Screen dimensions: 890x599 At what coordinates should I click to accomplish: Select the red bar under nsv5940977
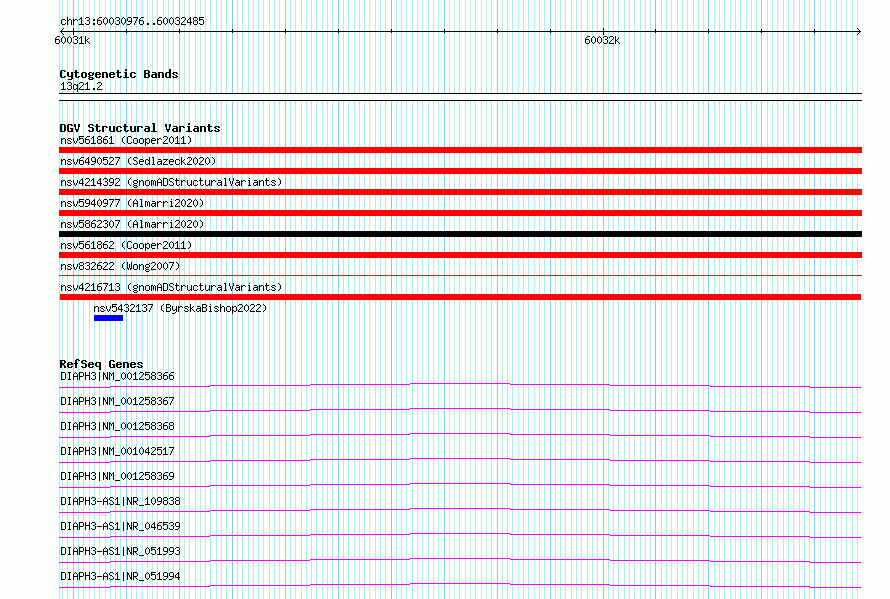click(460, 213)
